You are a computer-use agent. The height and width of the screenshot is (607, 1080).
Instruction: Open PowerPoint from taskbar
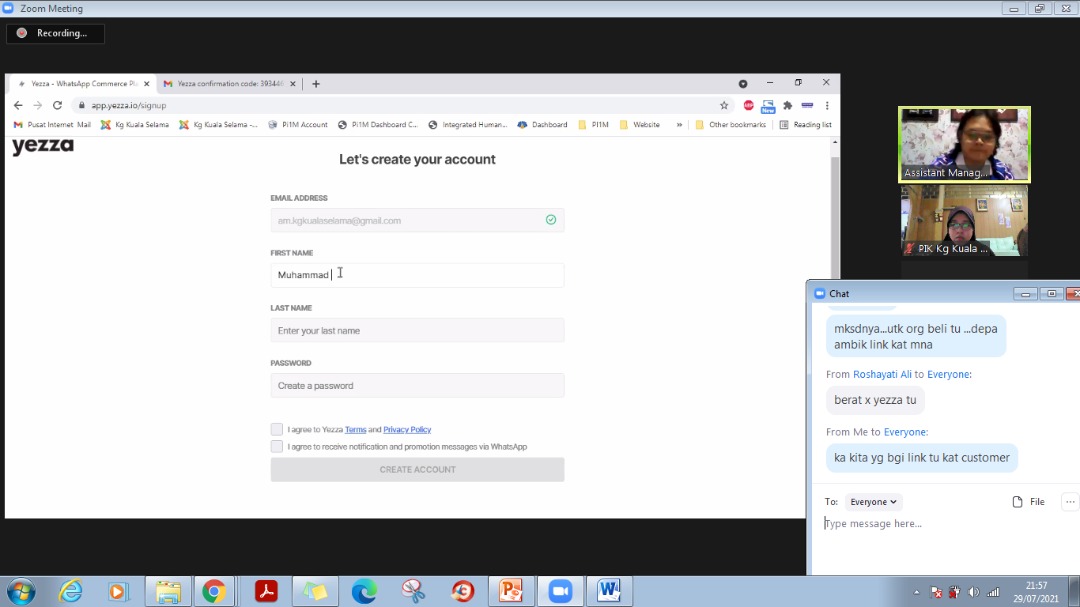(x=510, y=591)
